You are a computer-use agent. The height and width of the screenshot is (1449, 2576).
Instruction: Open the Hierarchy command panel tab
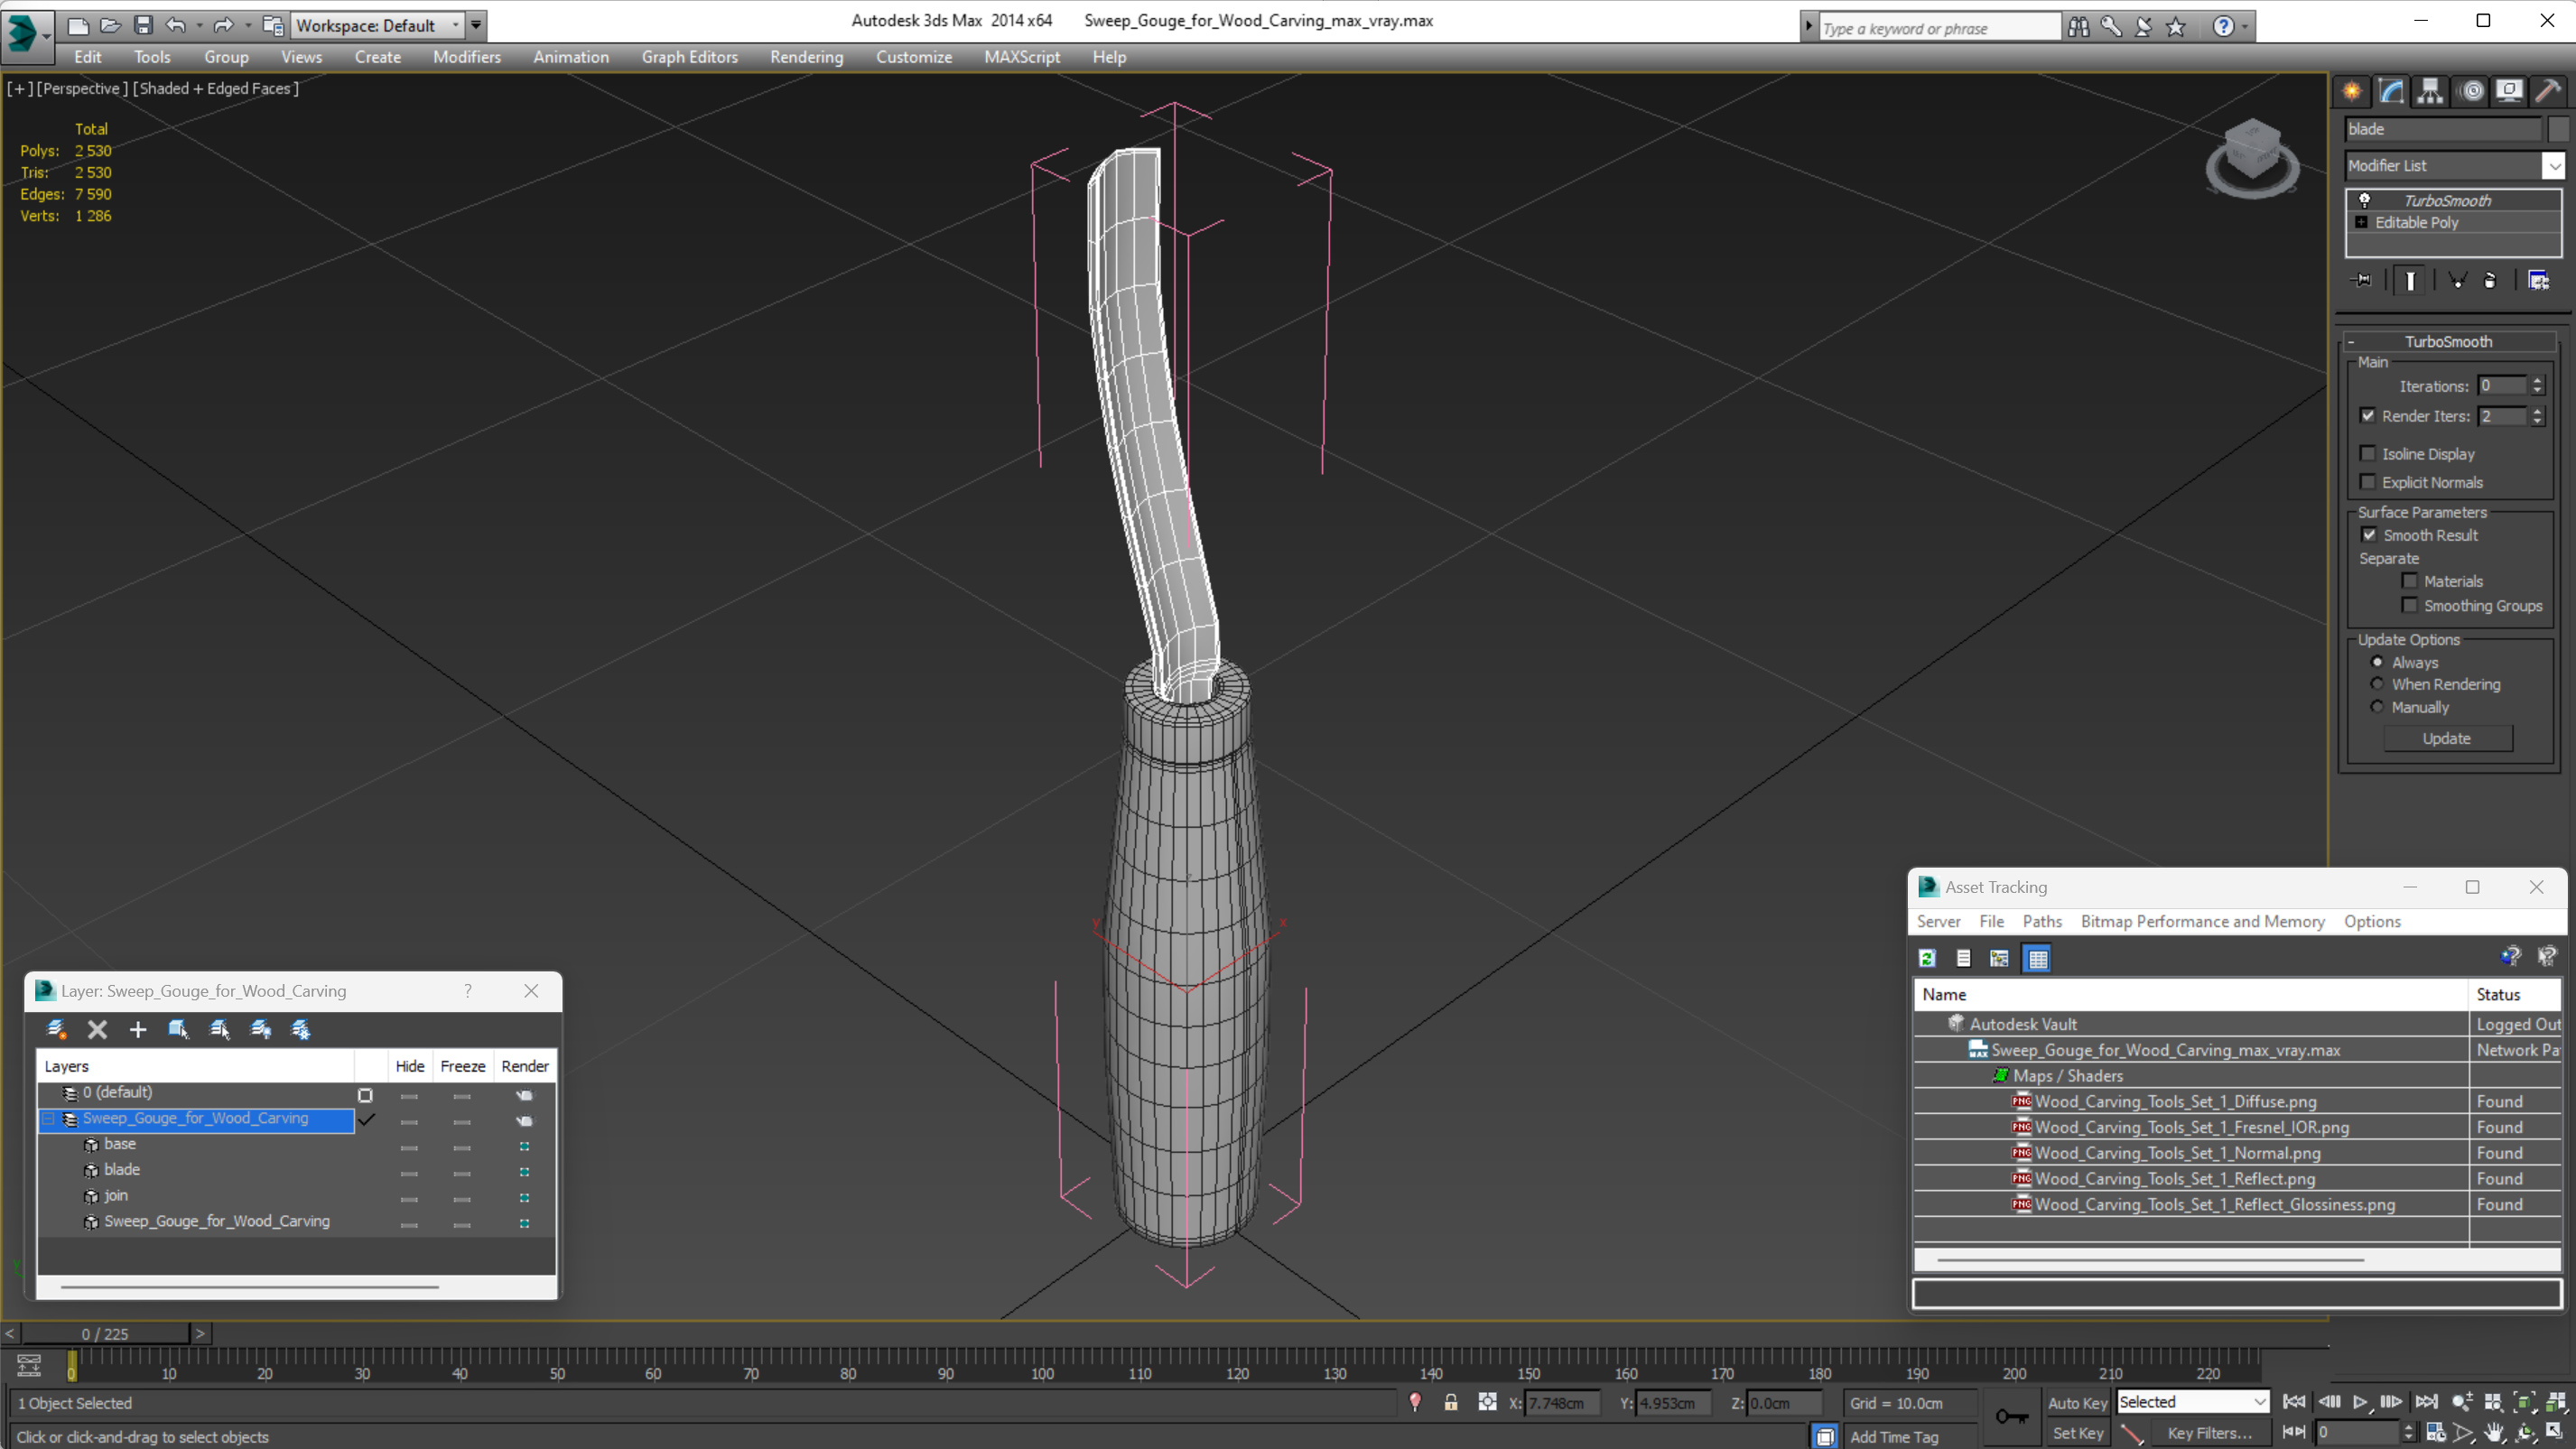coord(2430,91)
